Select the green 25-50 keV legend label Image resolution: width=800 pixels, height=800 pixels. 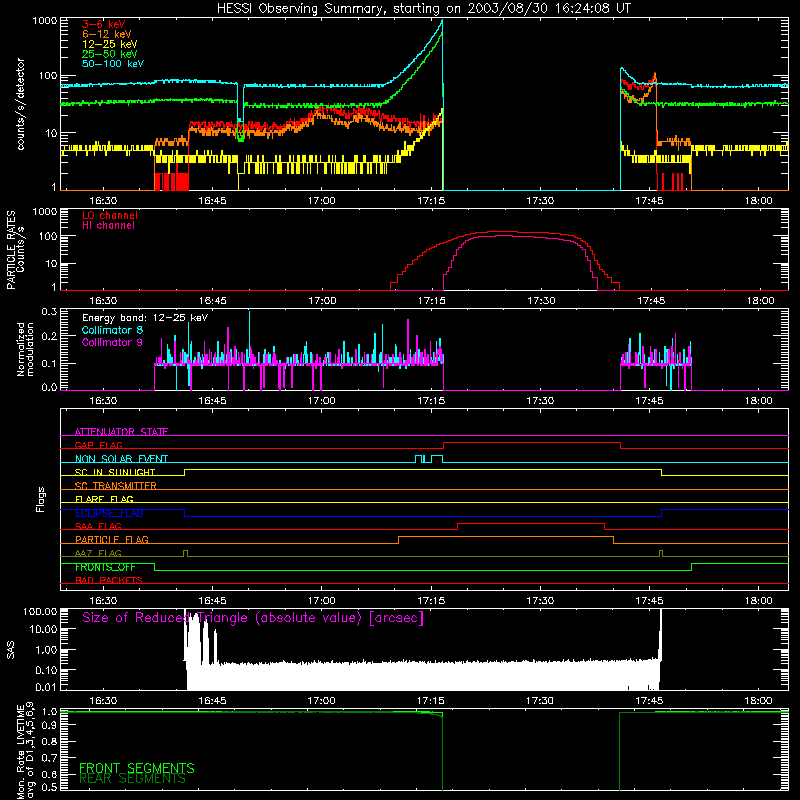pos(110,54)
